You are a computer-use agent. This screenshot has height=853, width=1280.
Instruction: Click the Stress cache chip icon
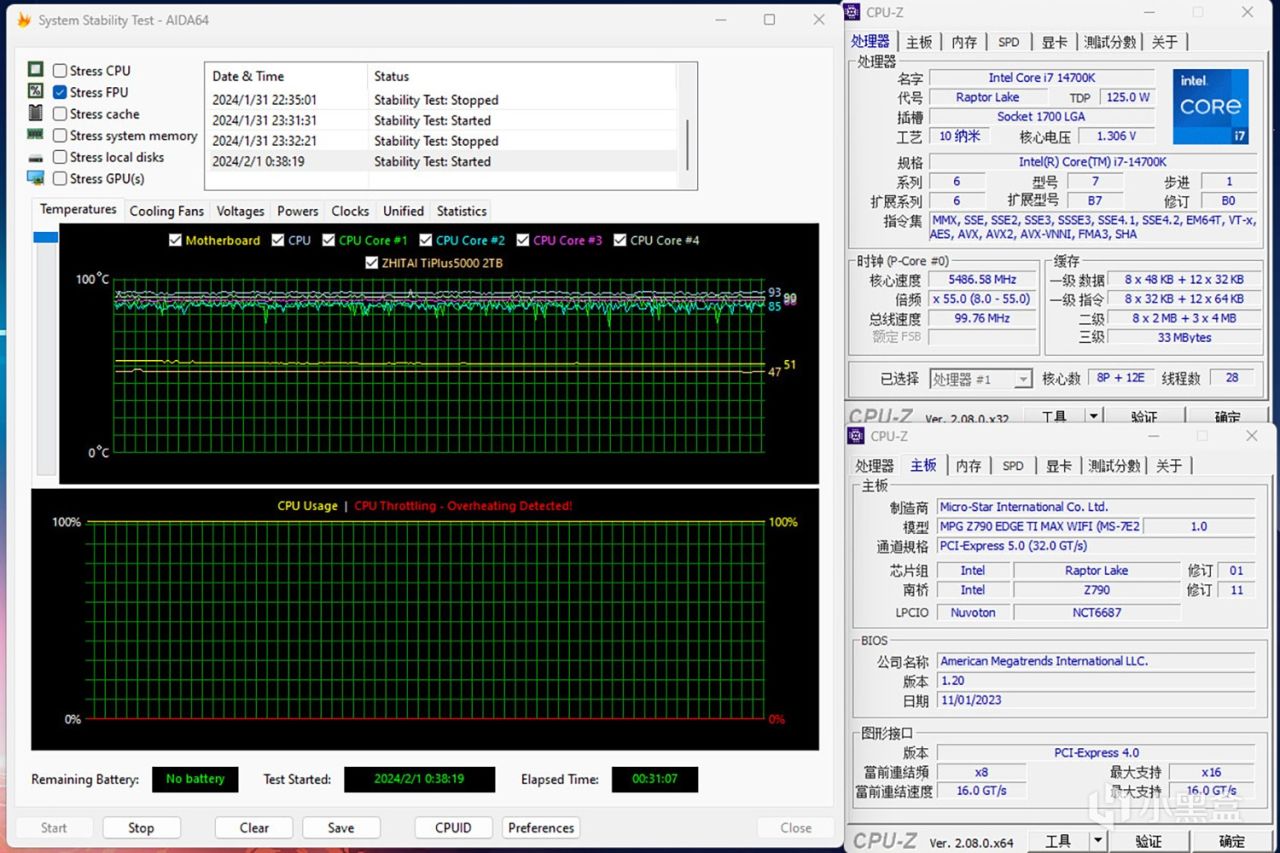coord(34,113)
